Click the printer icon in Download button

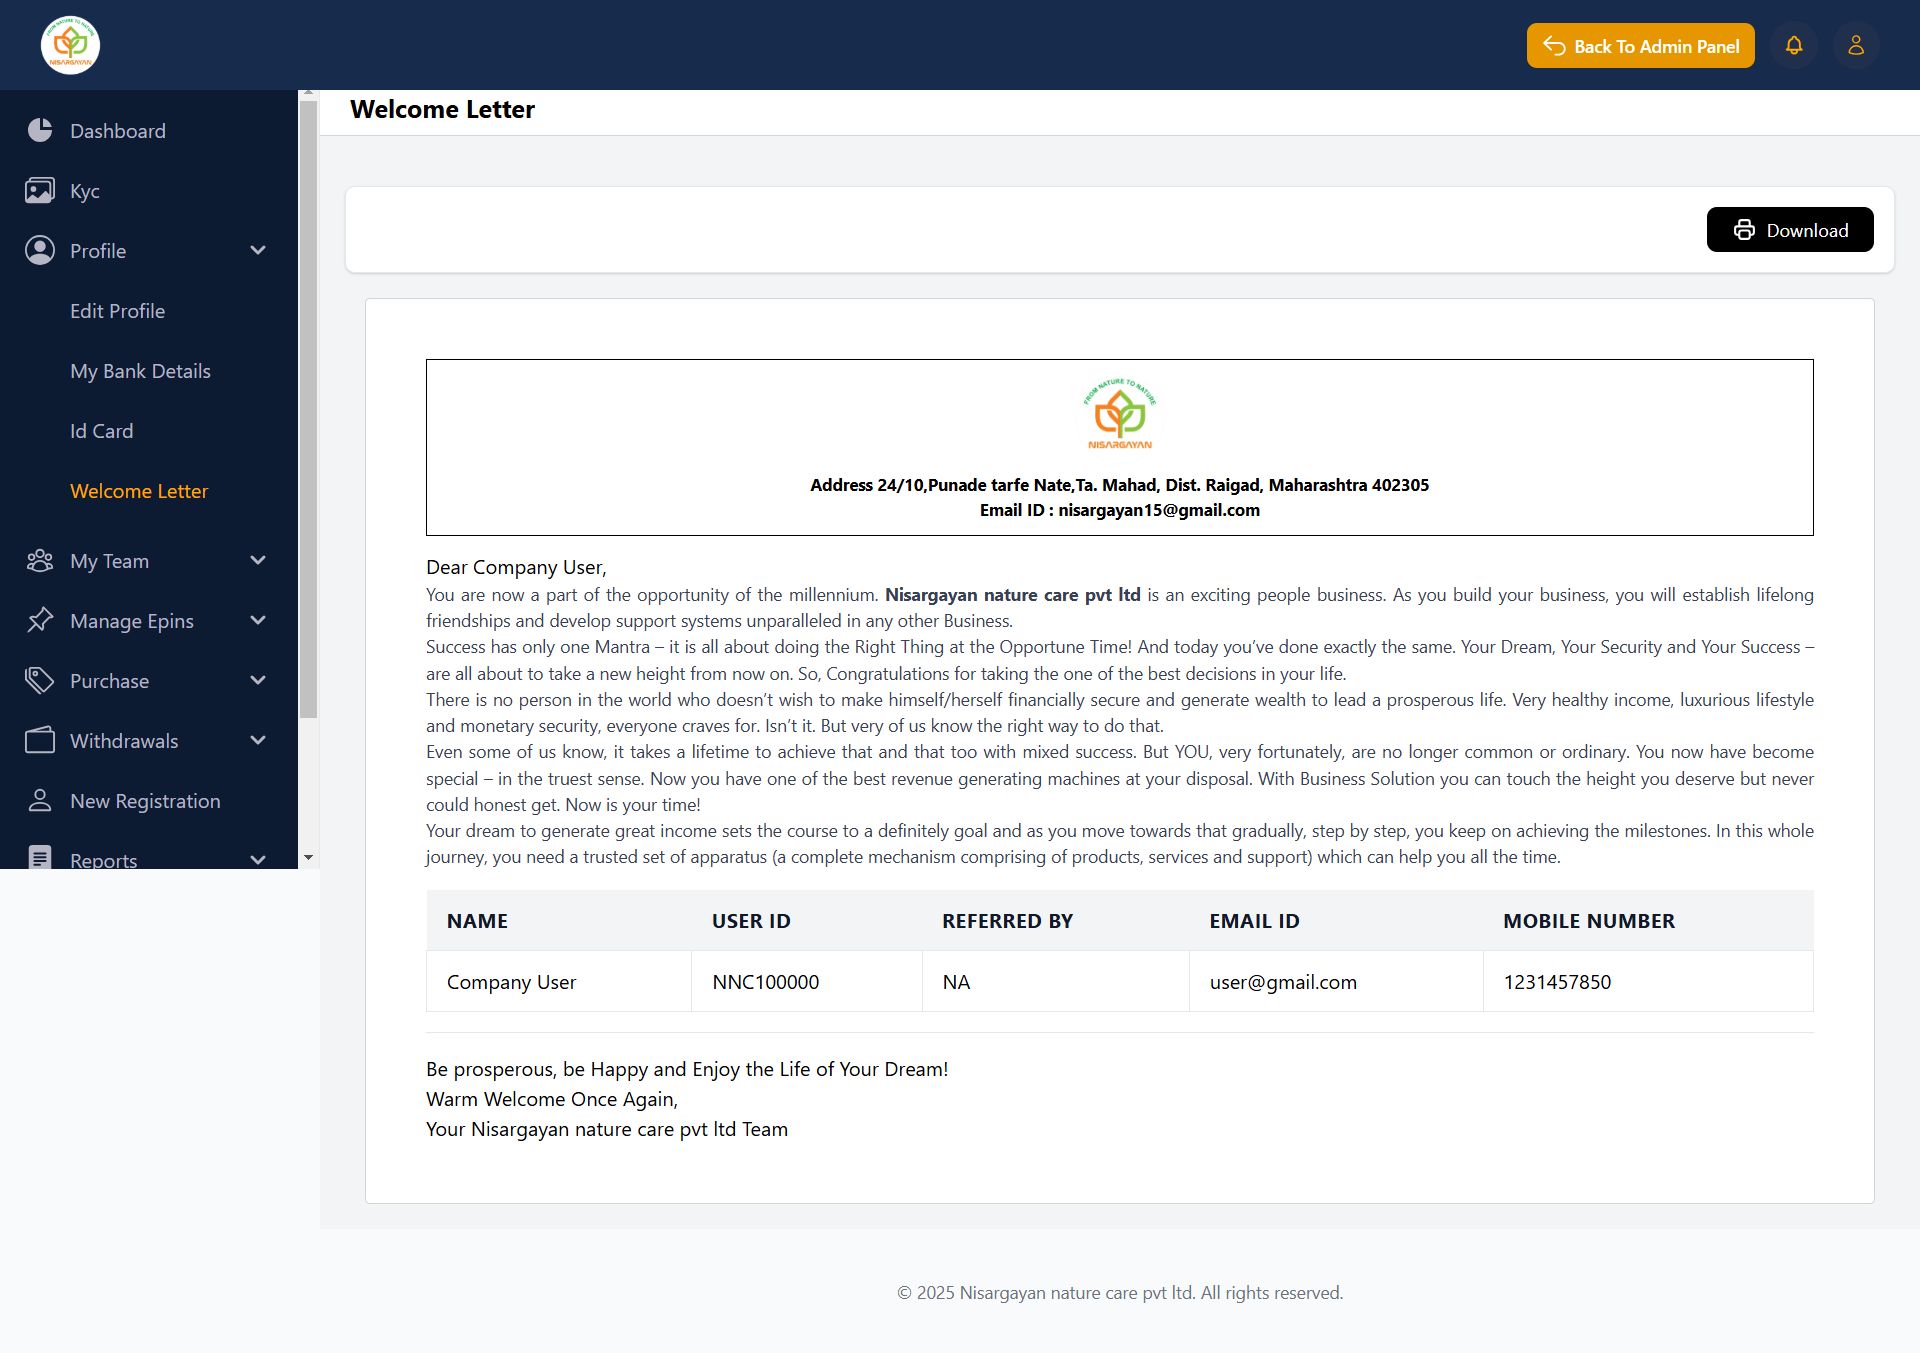click(x=1744, y=230)
